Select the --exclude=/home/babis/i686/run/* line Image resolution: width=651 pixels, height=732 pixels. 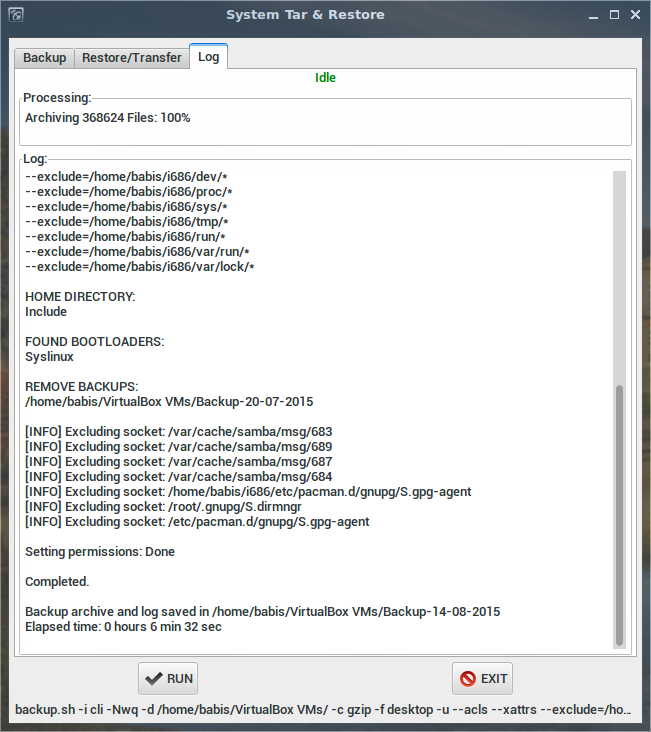(125, 237)
